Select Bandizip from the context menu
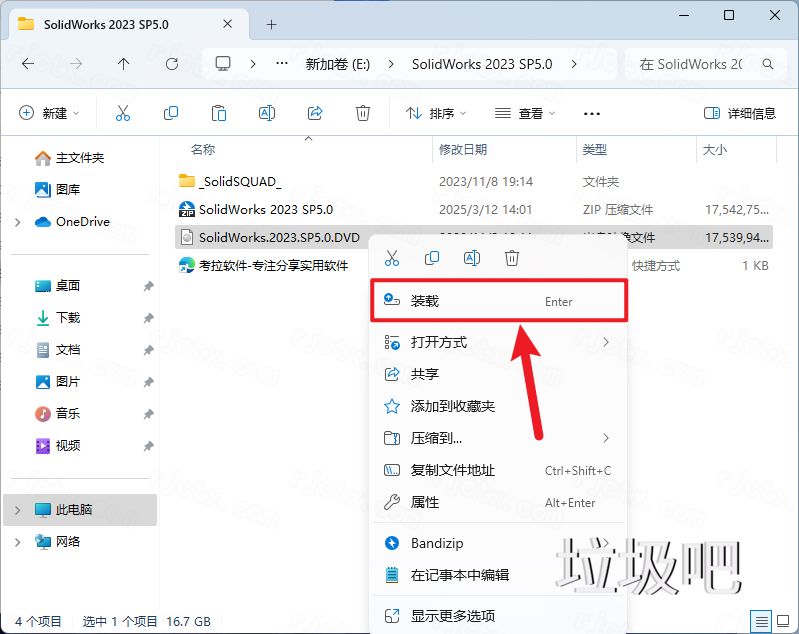799x634 pixels. click(498, 543)
